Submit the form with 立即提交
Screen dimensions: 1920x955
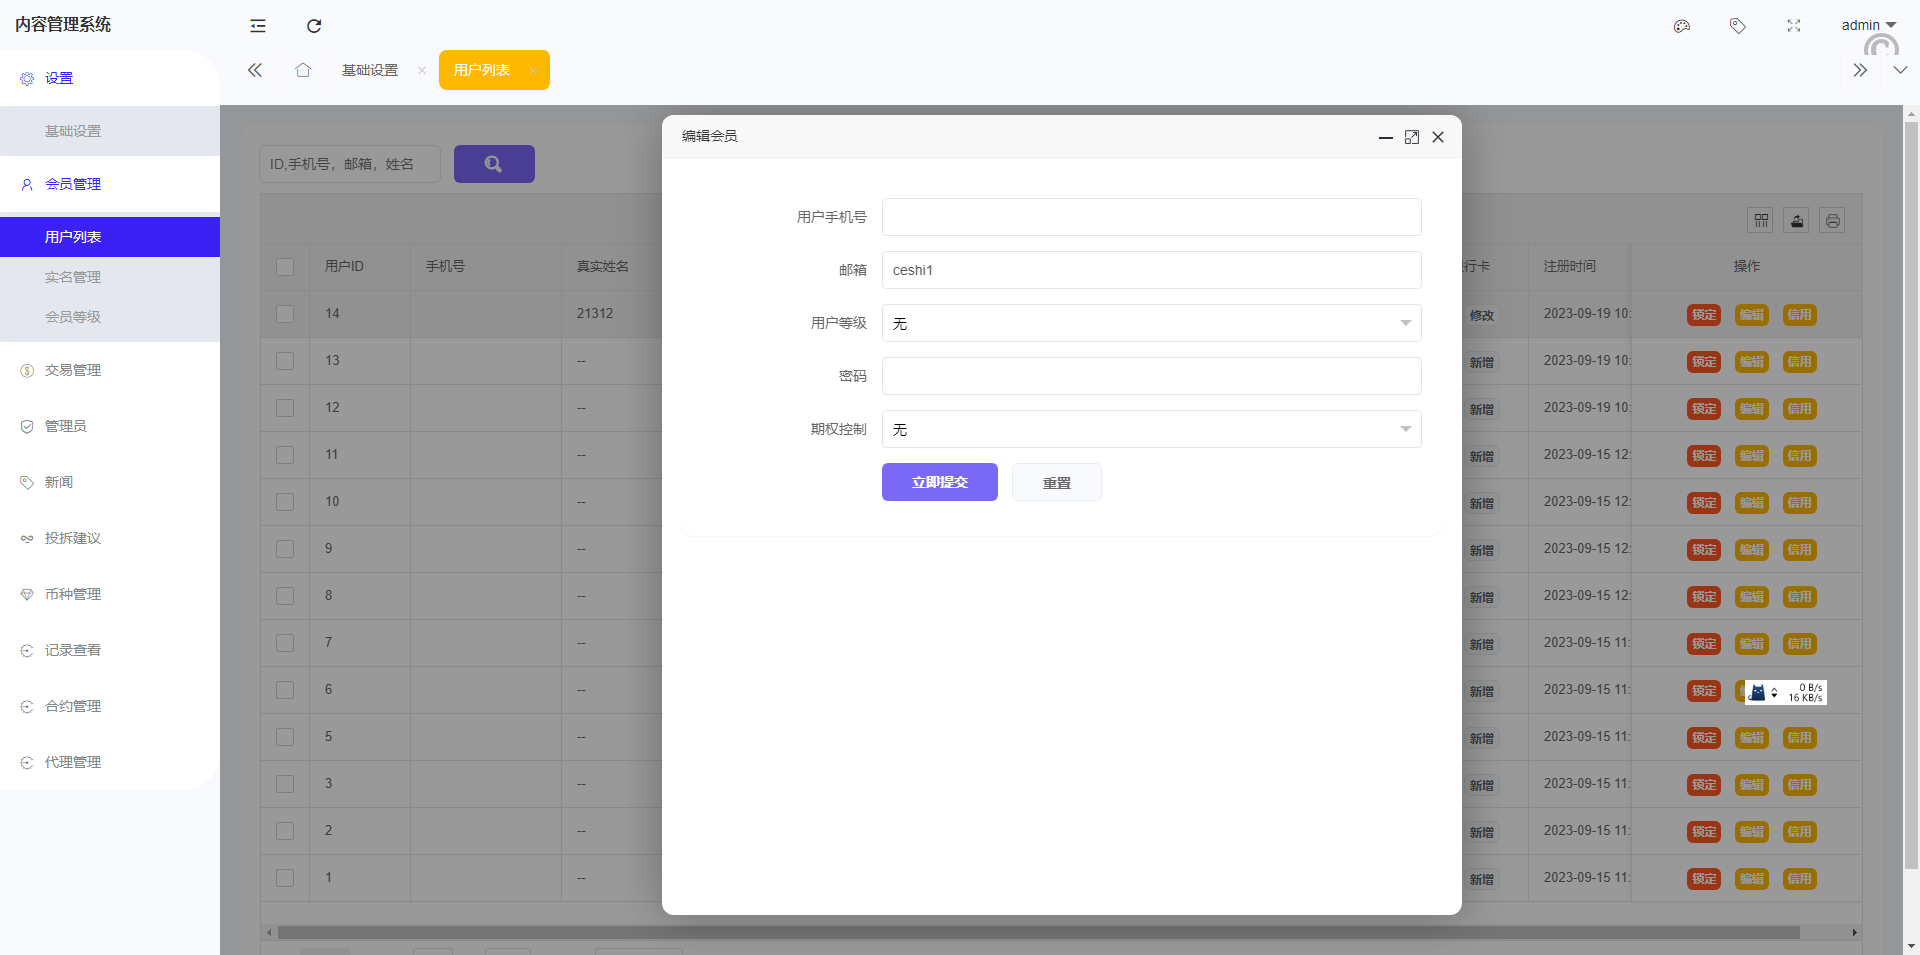939,482
